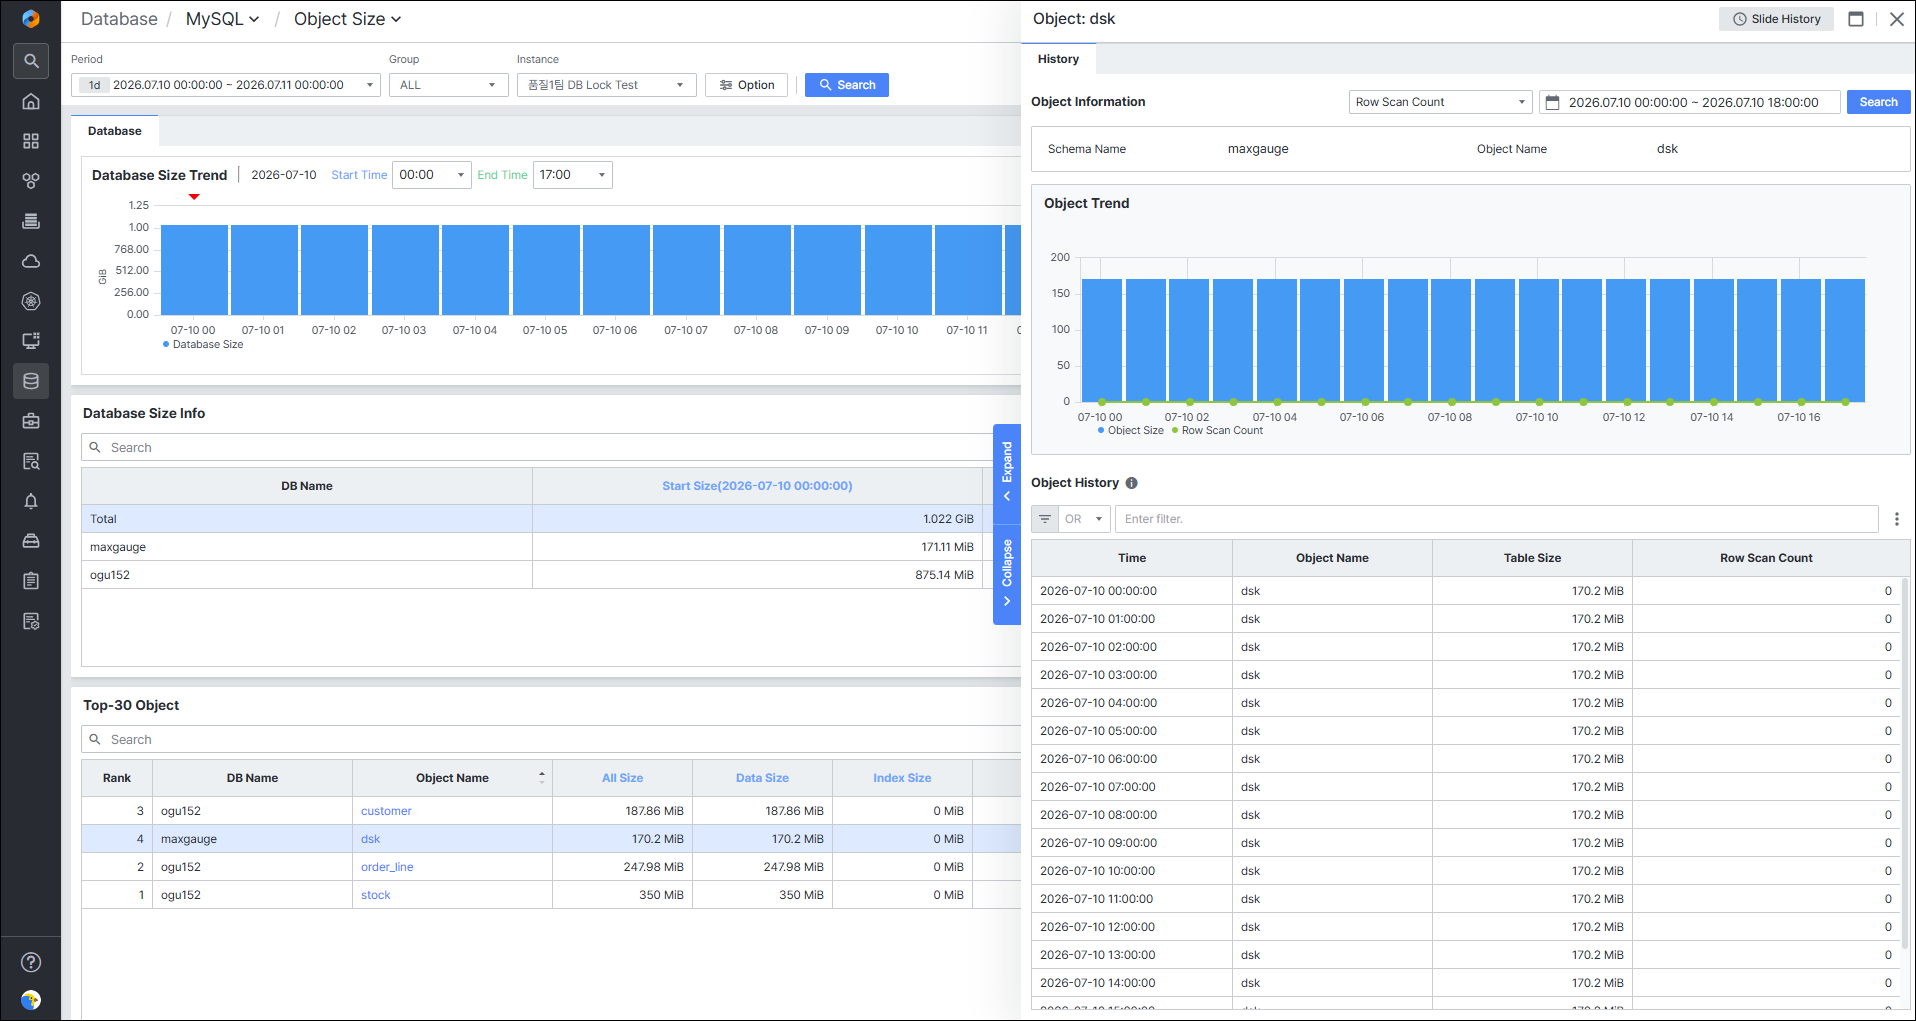Open the Row Scan Count dropdown
Image resolution: width=1916 pixels, height=1021 pixels.
pyautogui.click(x=1440, y=102)
